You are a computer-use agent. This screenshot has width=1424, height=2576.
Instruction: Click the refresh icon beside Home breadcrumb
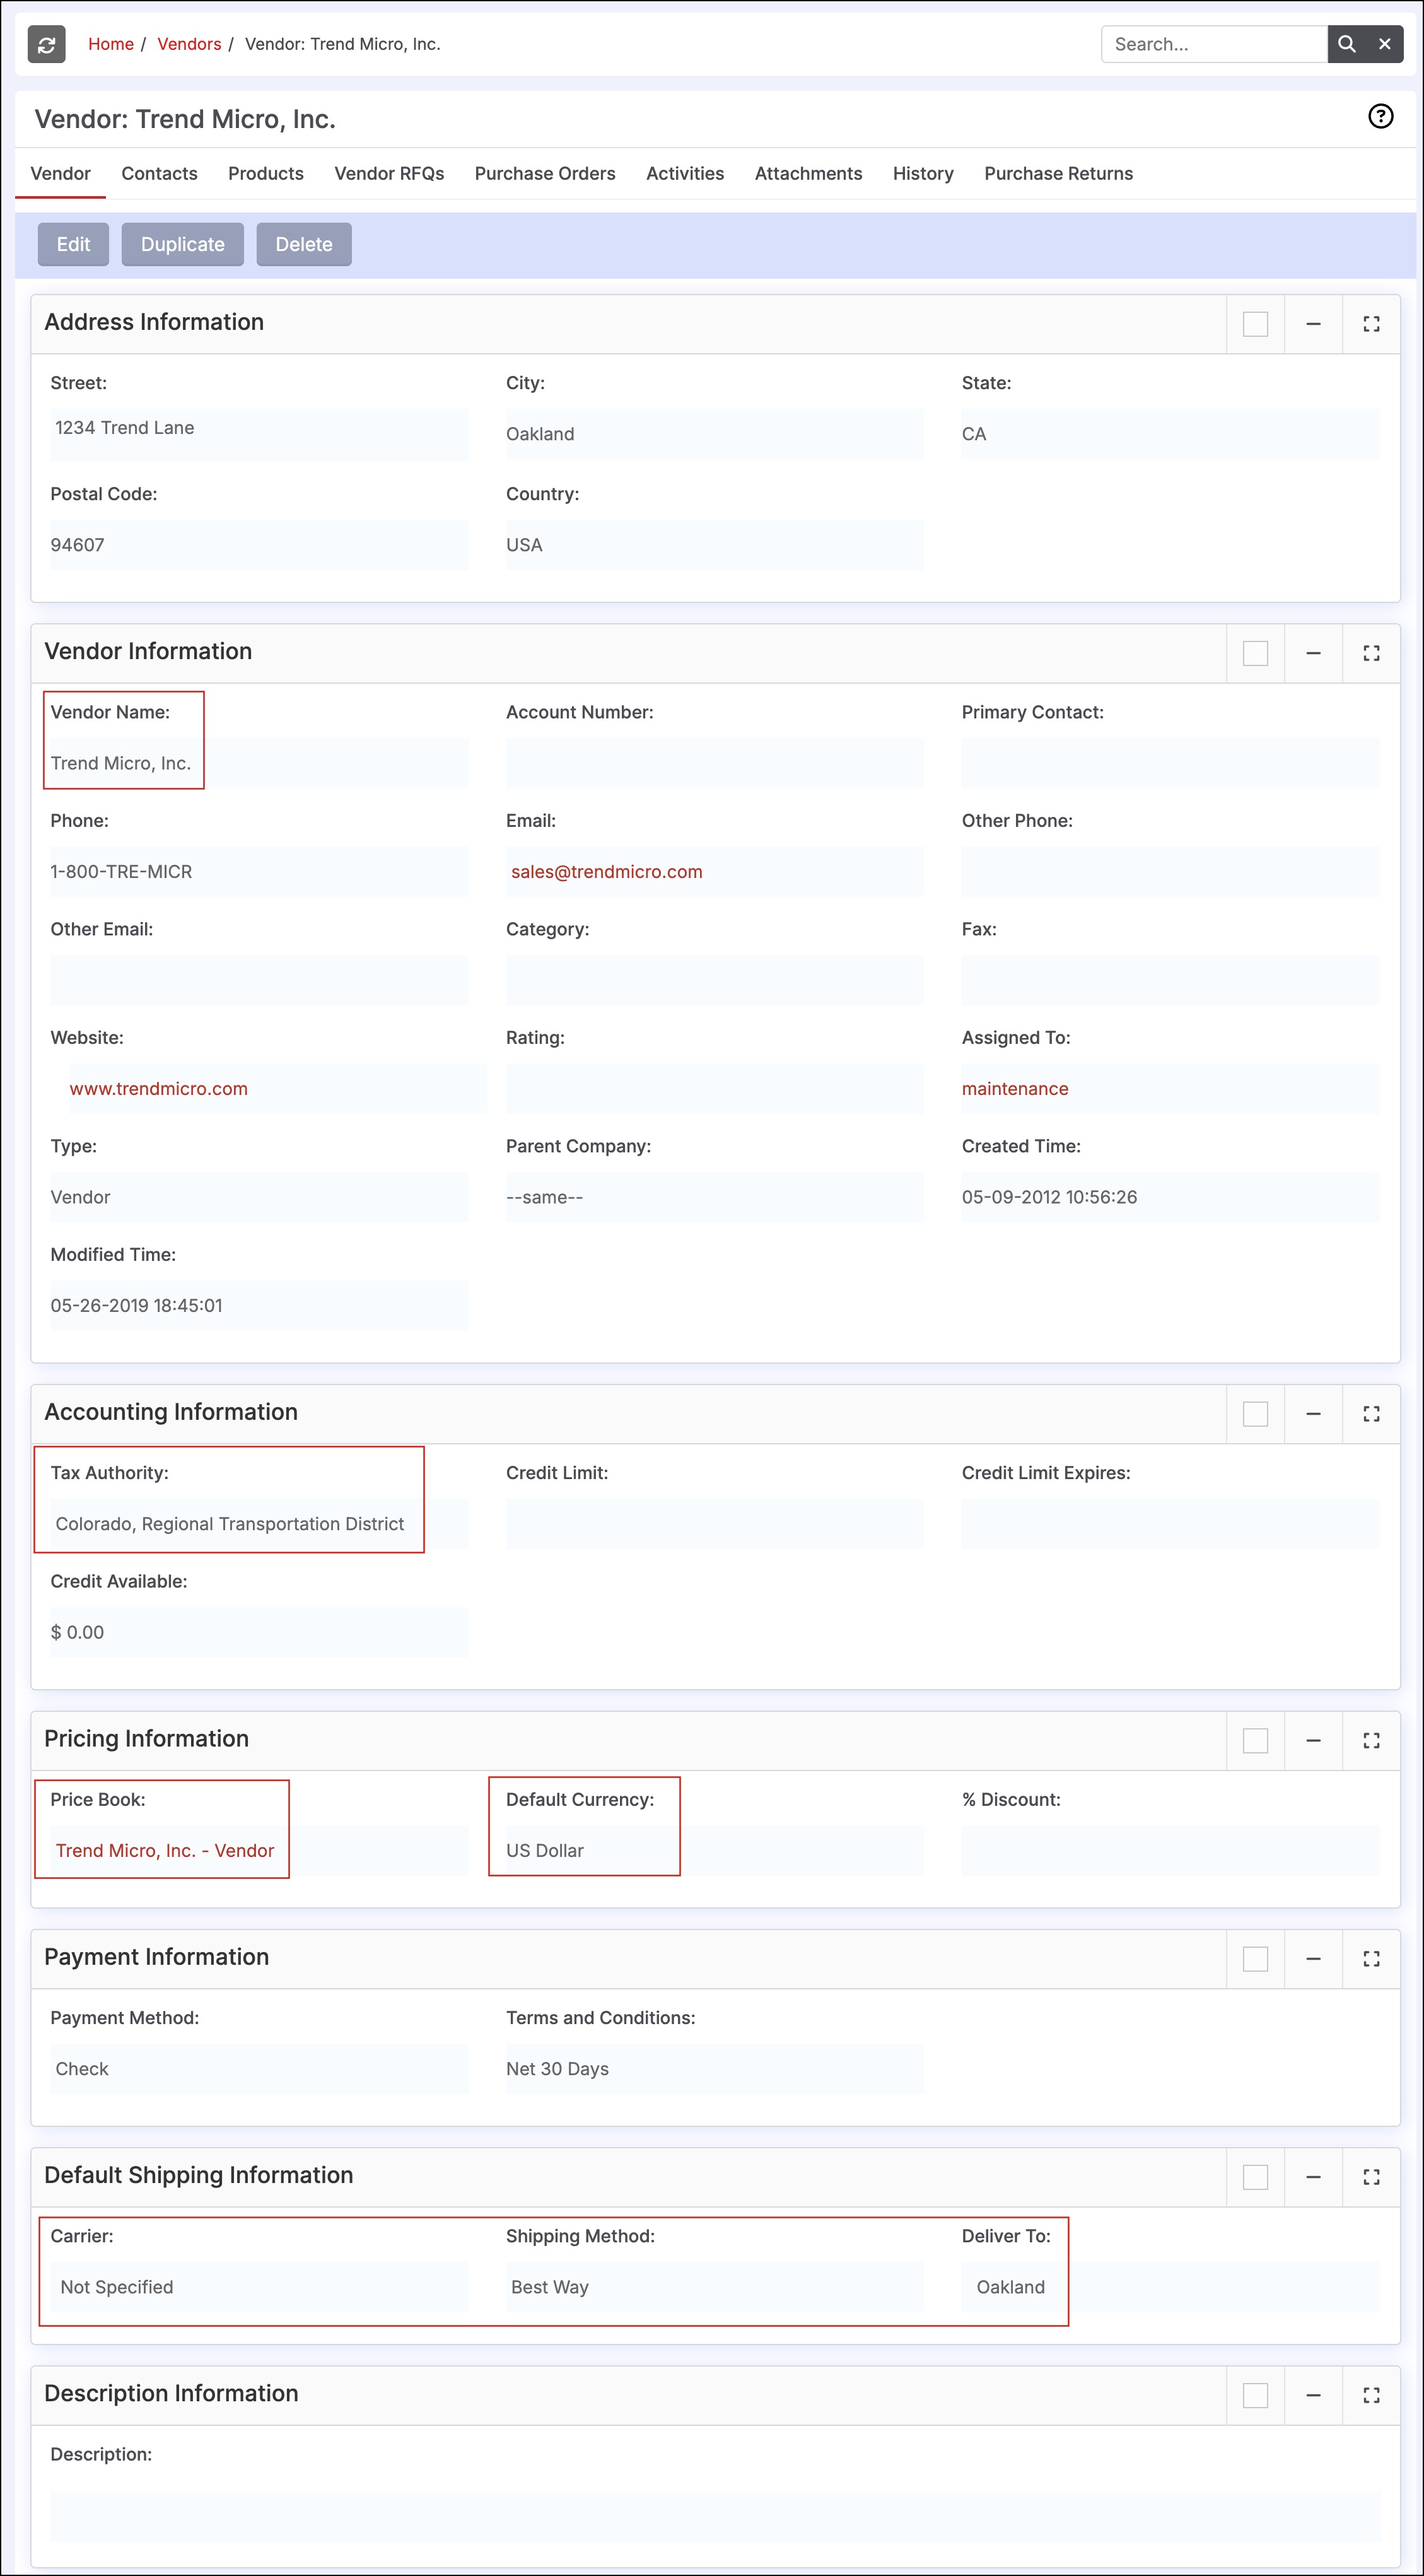pos(46,44)
